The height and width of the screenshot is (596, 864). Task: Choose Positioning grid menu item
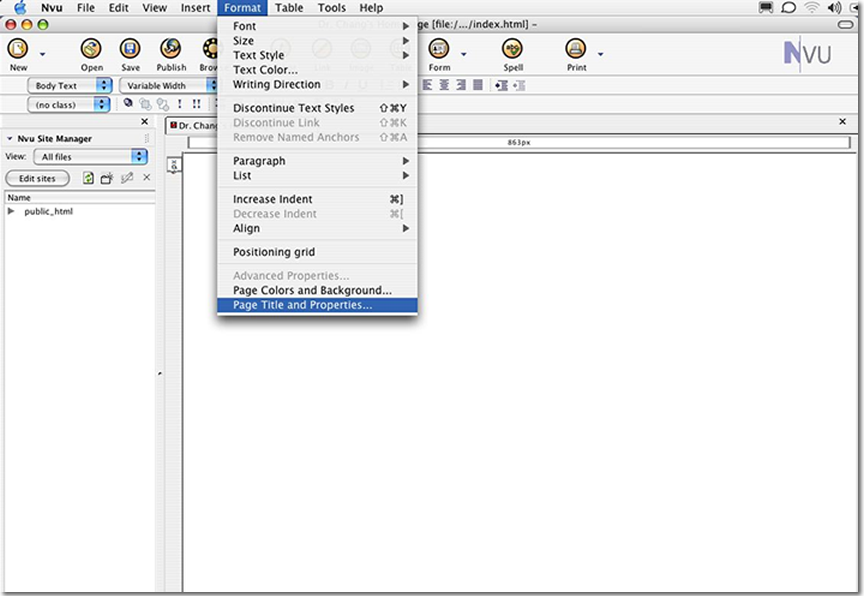(x=317, y=252)
